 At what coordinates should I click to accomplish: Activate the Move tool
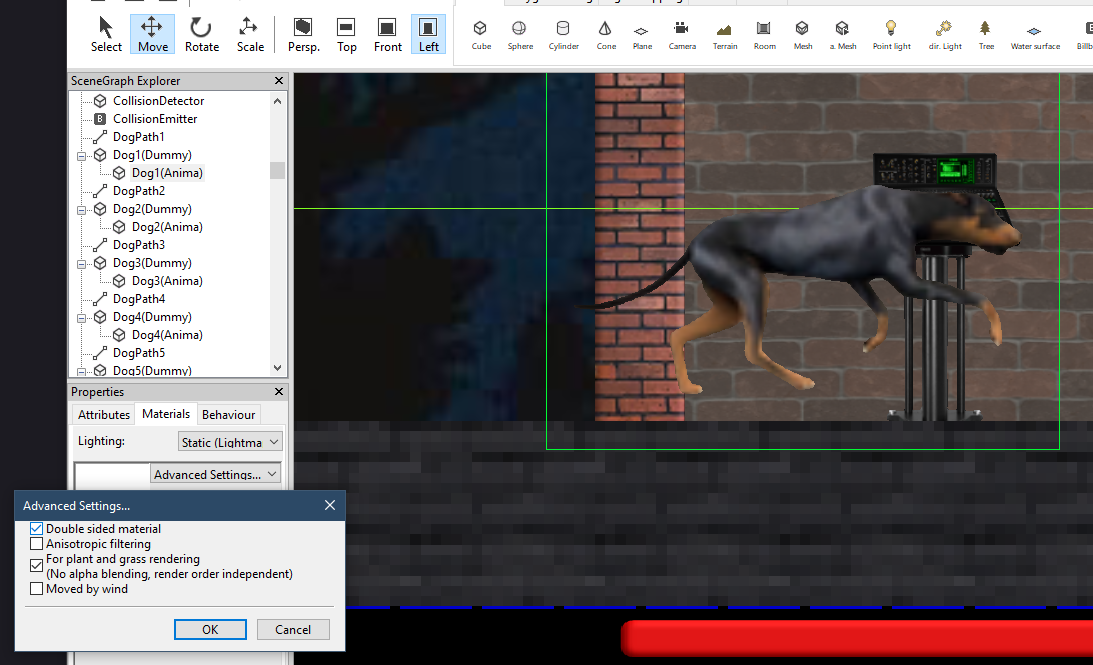(x=153, y=34)
